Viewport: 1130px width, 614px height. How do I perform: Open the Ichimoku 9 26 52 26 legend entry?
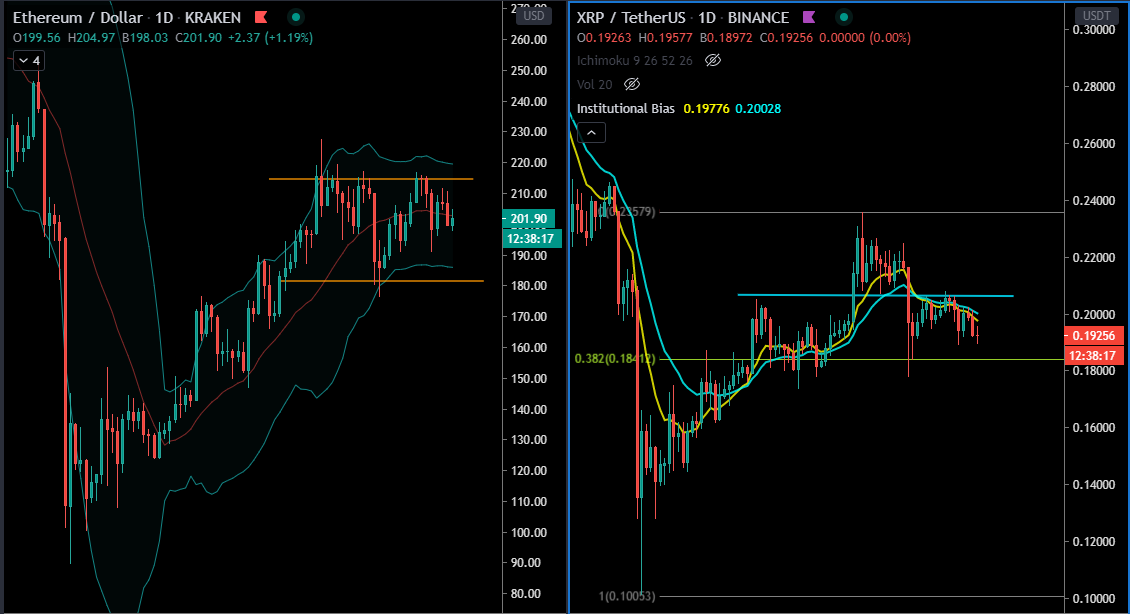pyautogui.click(x=632, y=60)
